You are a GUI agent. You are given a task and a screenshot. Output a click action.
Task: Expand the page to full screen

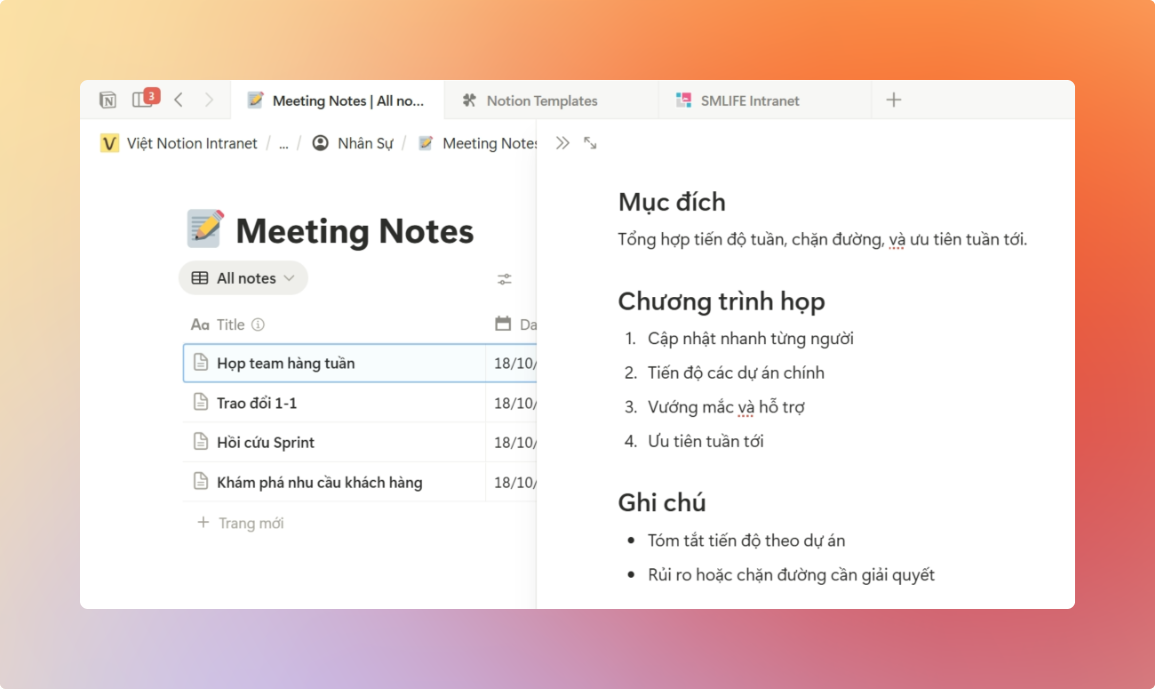click(590, 143)
